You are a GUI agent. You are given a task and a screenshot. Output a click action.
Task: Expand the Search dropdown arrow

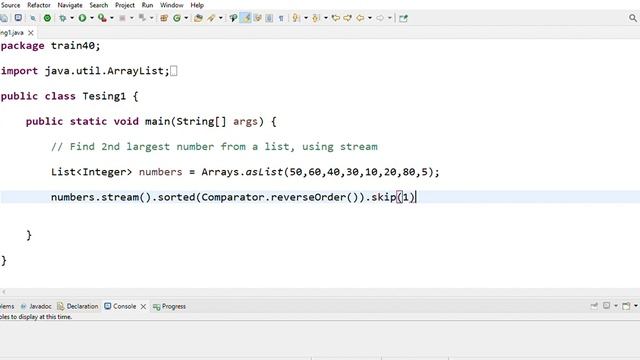(221, 18)
